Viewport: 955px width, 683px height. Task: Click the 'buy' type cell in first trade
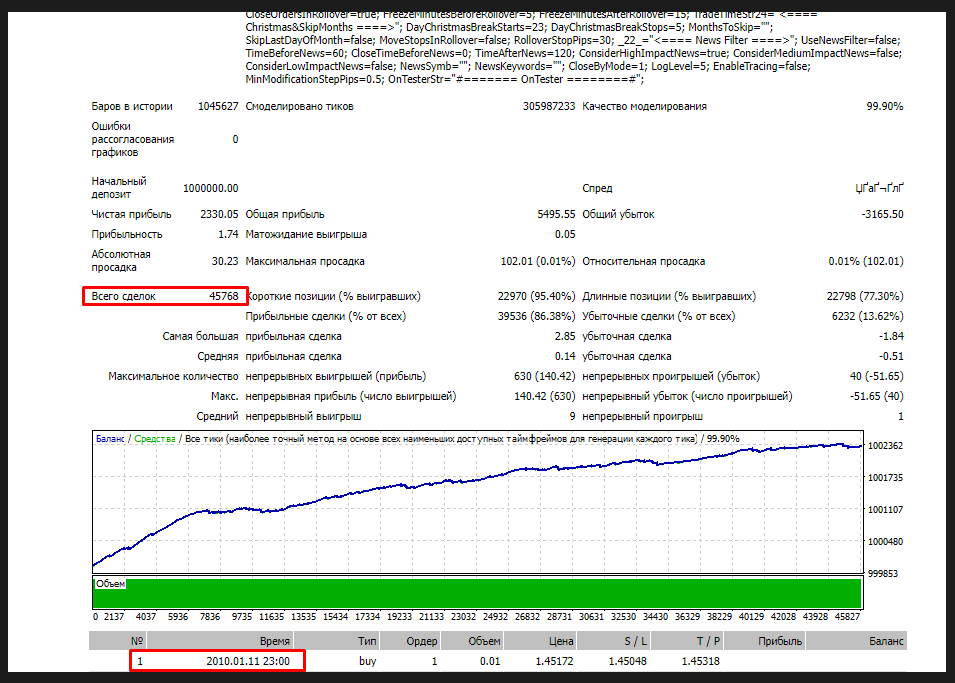coord(367,661)
